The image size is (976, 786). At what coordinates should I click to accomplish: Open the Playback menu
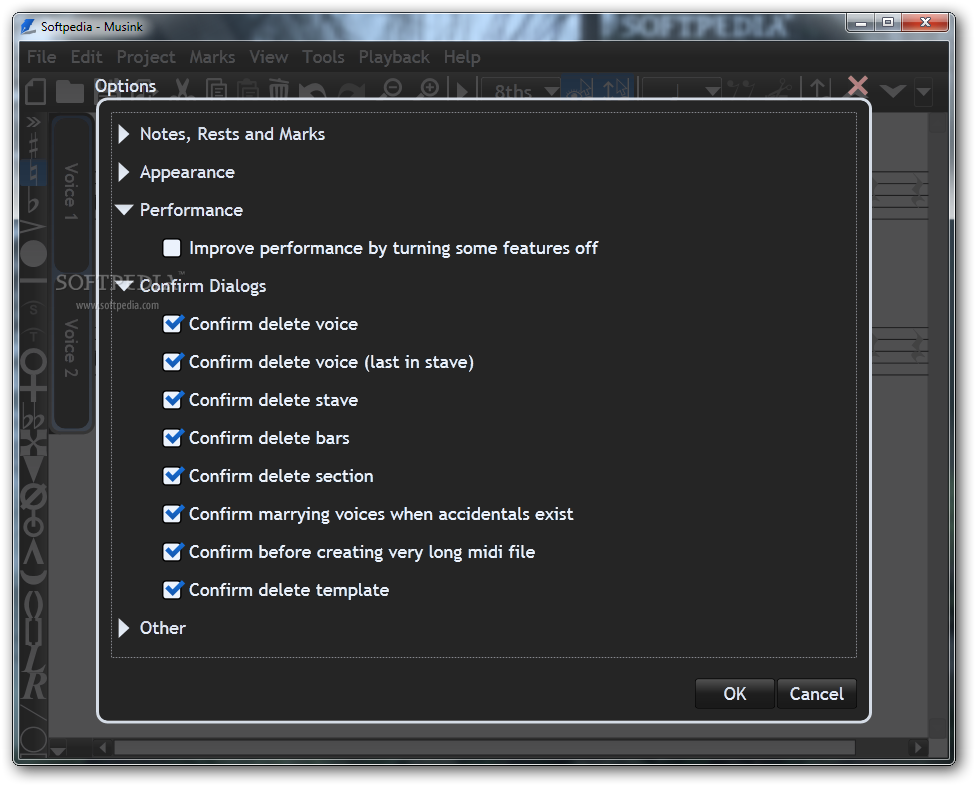[394, 57]
